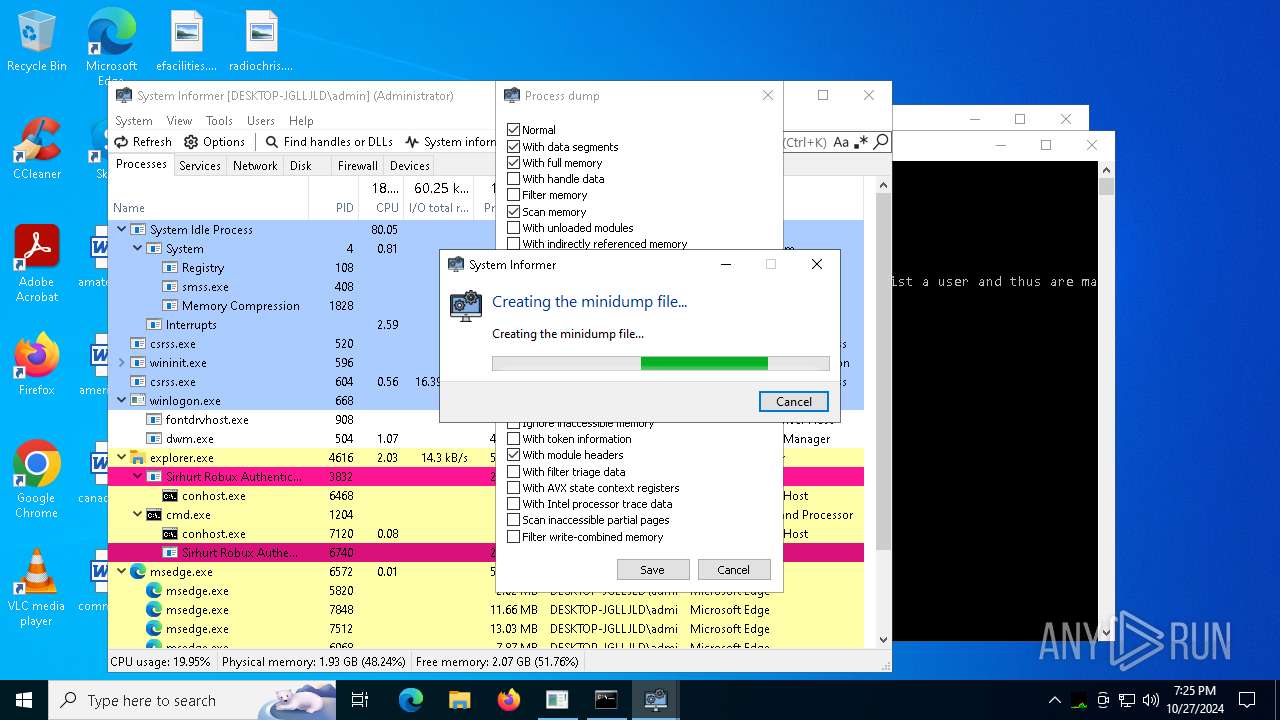Select the explorer.exe process icon
Viewport: 1280px width, 720px height.
[x=138, y=458]
